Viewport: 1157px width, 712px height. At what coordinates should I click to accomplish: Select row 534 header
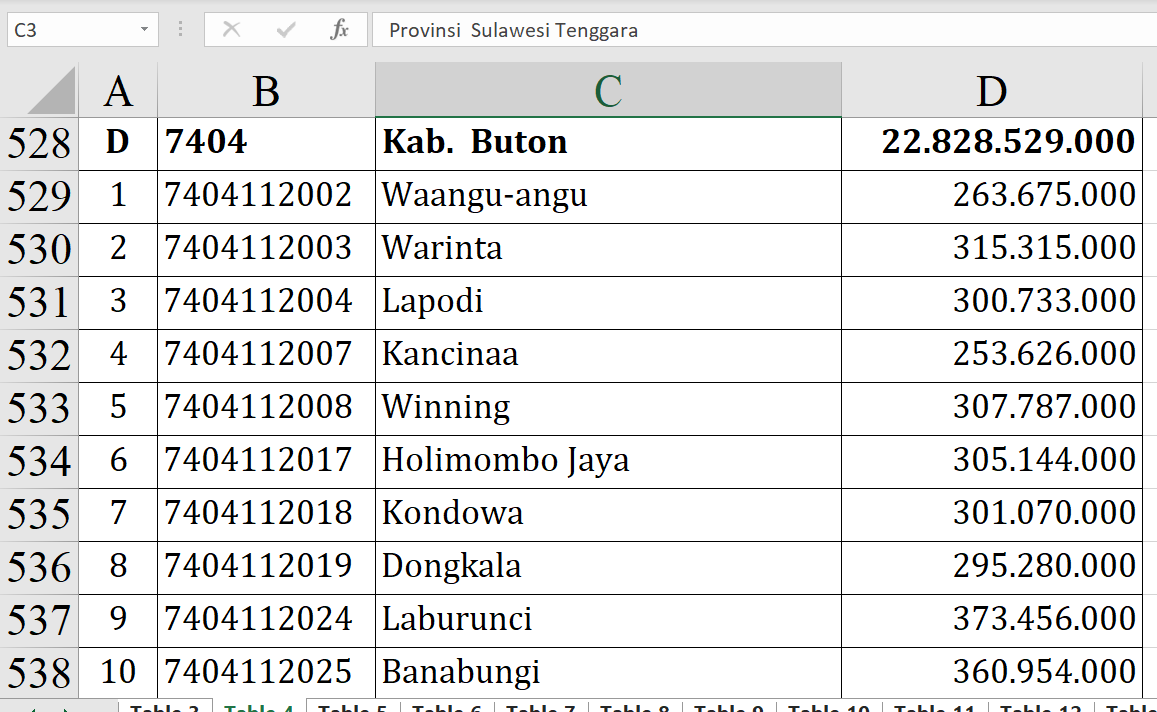pos(39,461)
